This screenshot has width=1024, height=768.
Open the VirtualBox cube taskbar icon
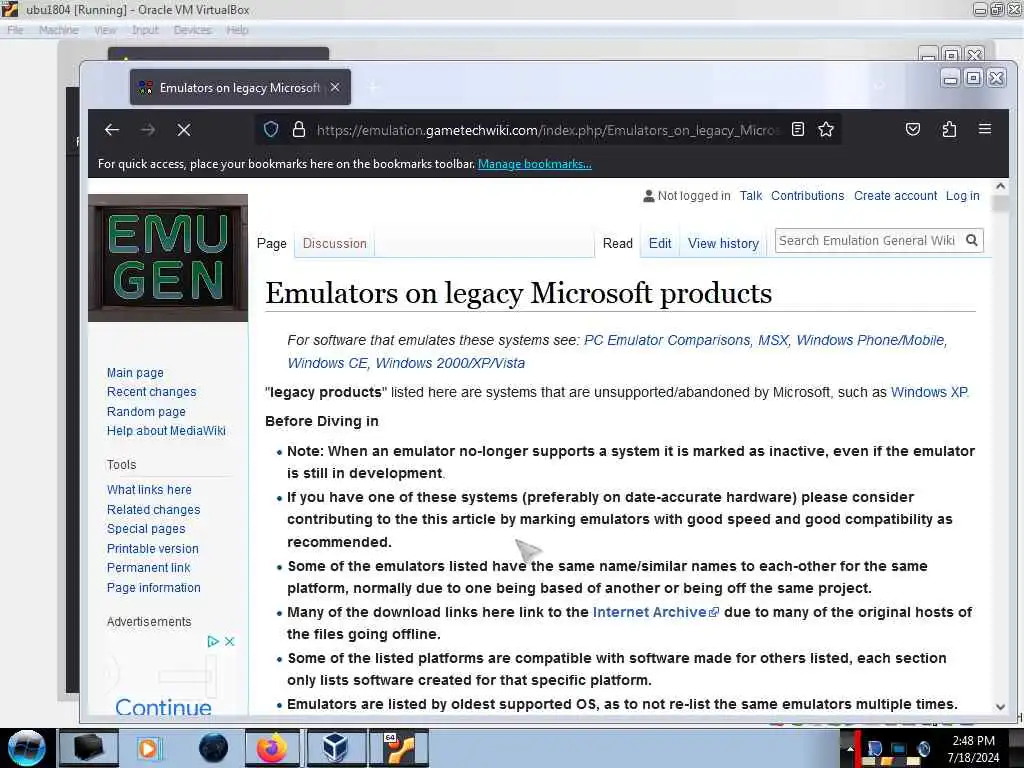tap(335, 748)
